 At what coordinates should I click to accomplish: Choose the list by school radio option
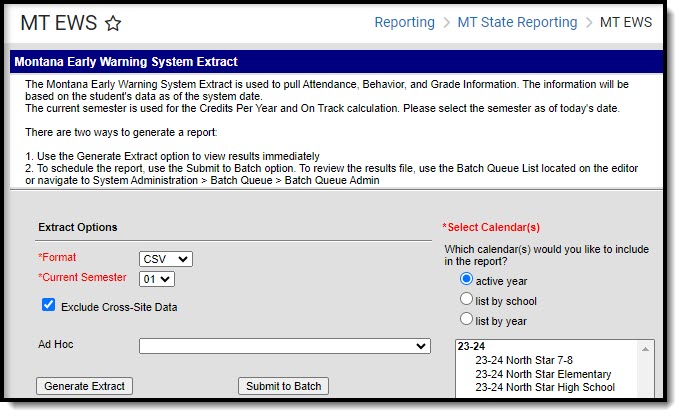[466, 299]
